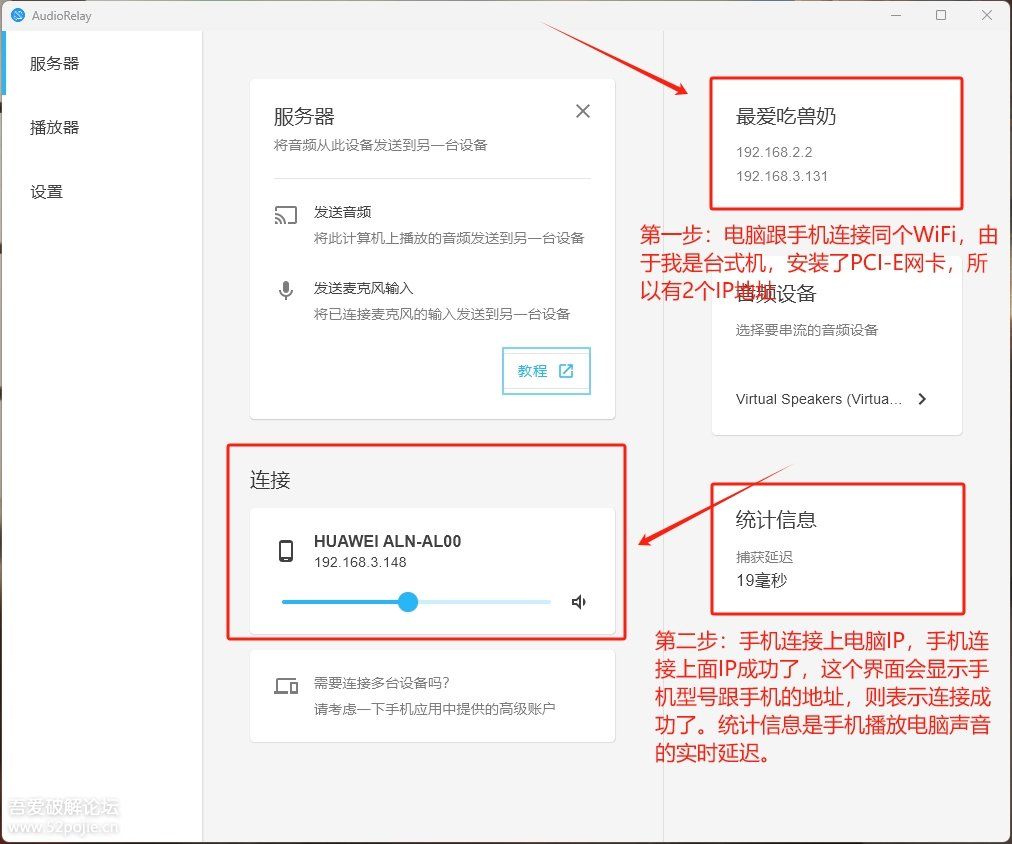Close the AudioRelay window
This screenshot has width=1012, height=844.
987,15
